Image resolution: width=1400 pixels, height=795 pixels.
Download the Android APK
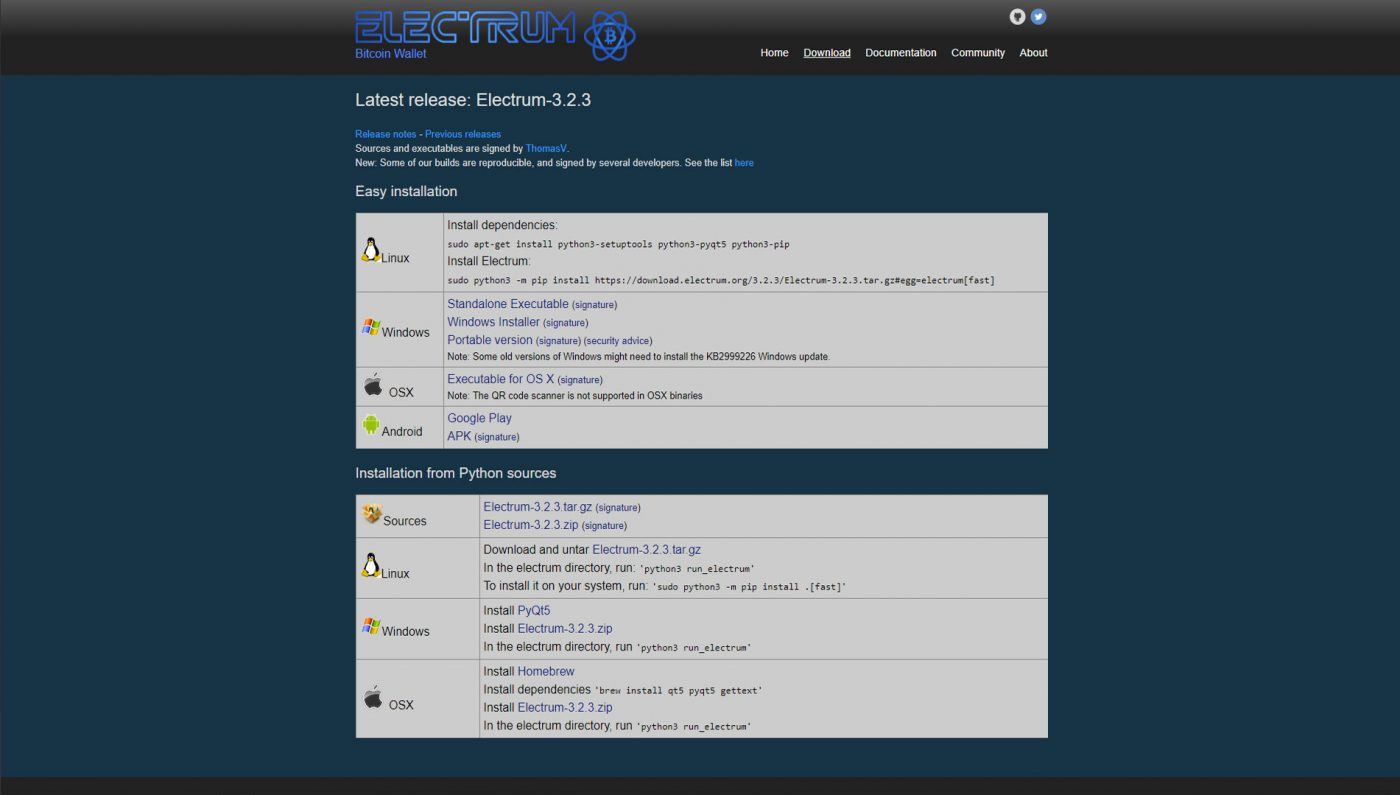click(459, 436)
